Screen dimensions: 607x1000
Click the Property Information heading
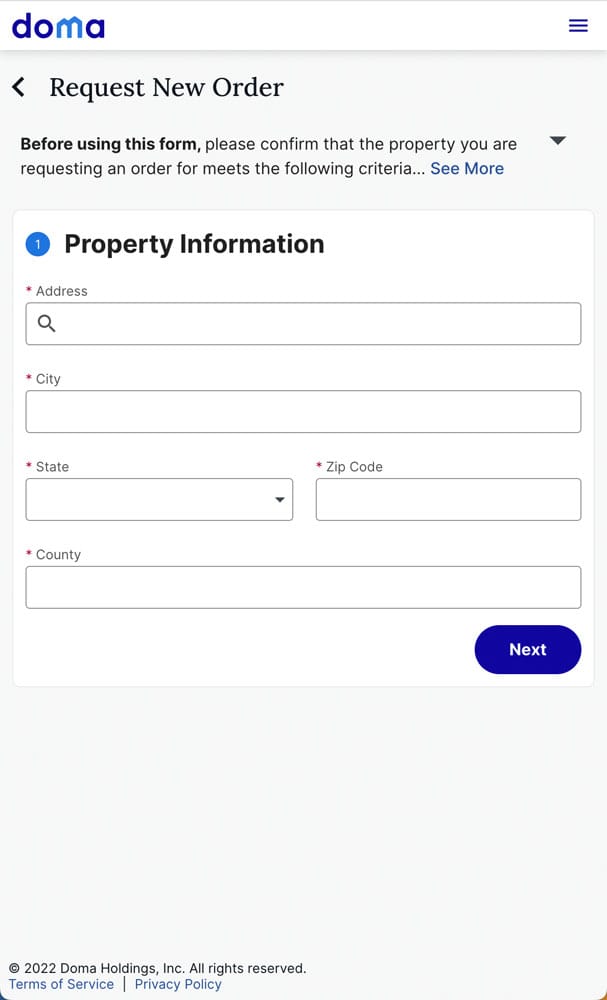click(194, 244)
